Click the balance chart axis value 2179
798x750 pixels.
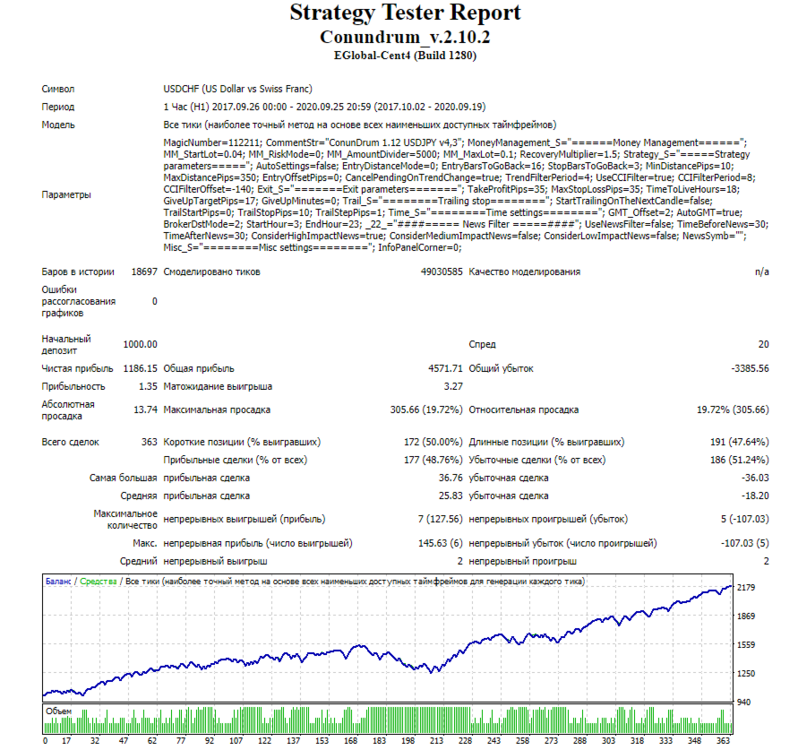[746, 588]
